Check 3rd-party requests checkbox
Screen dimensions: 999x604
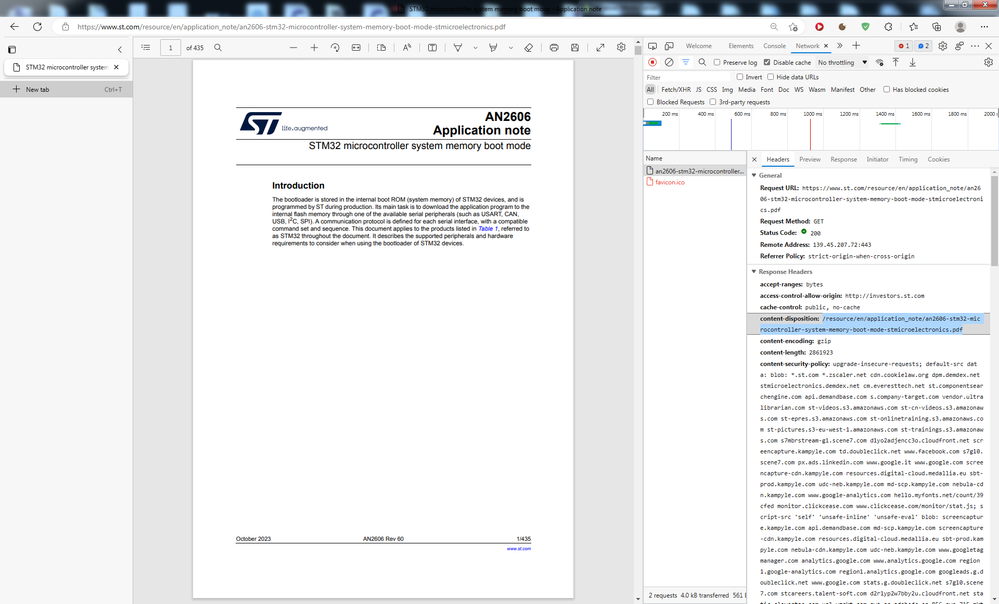coord(713,102)
